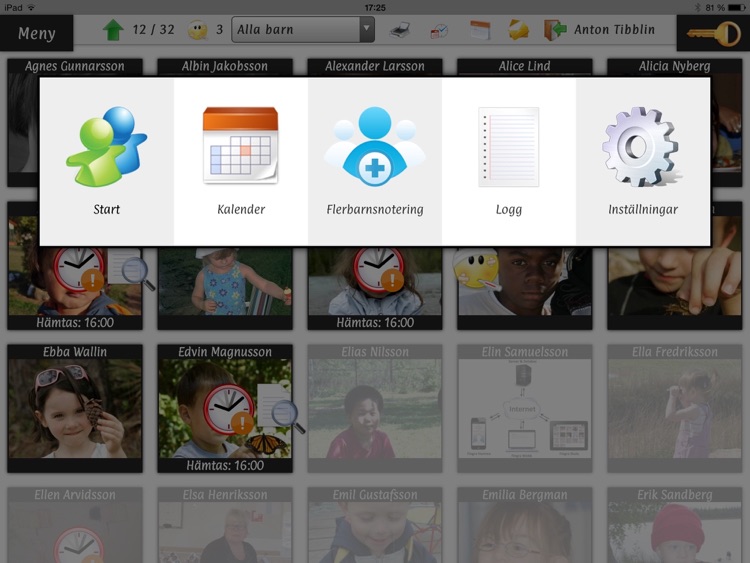
Task: Open the Start menu item
Action: (x=107, y=162)
